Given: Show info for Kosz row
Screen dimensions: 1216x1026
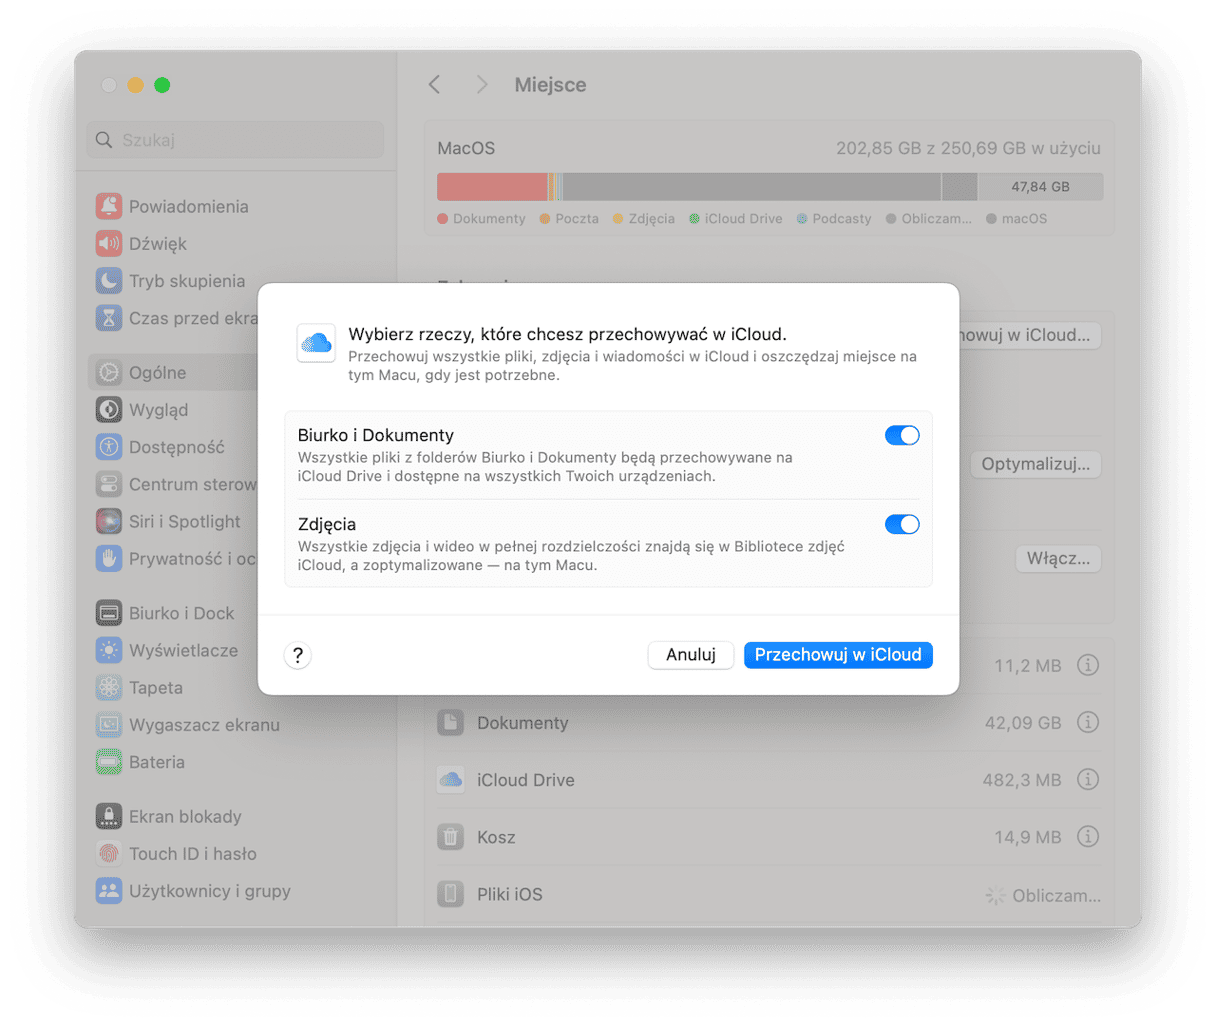Looking at the screenshot, I should point(1088,836).
